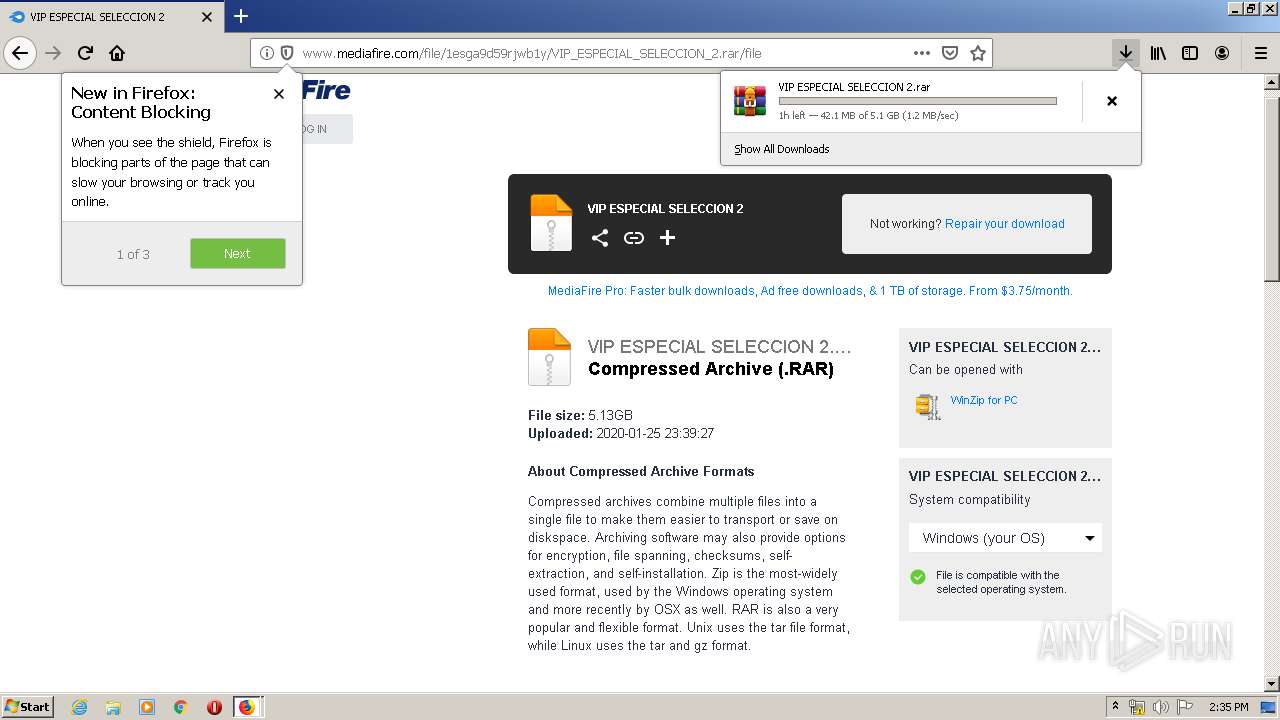This screenshot has width=1280, height=720.
Task: Open Windows (your OS) dropdown
Action: pyautogui.click(x=1005, y=538)
